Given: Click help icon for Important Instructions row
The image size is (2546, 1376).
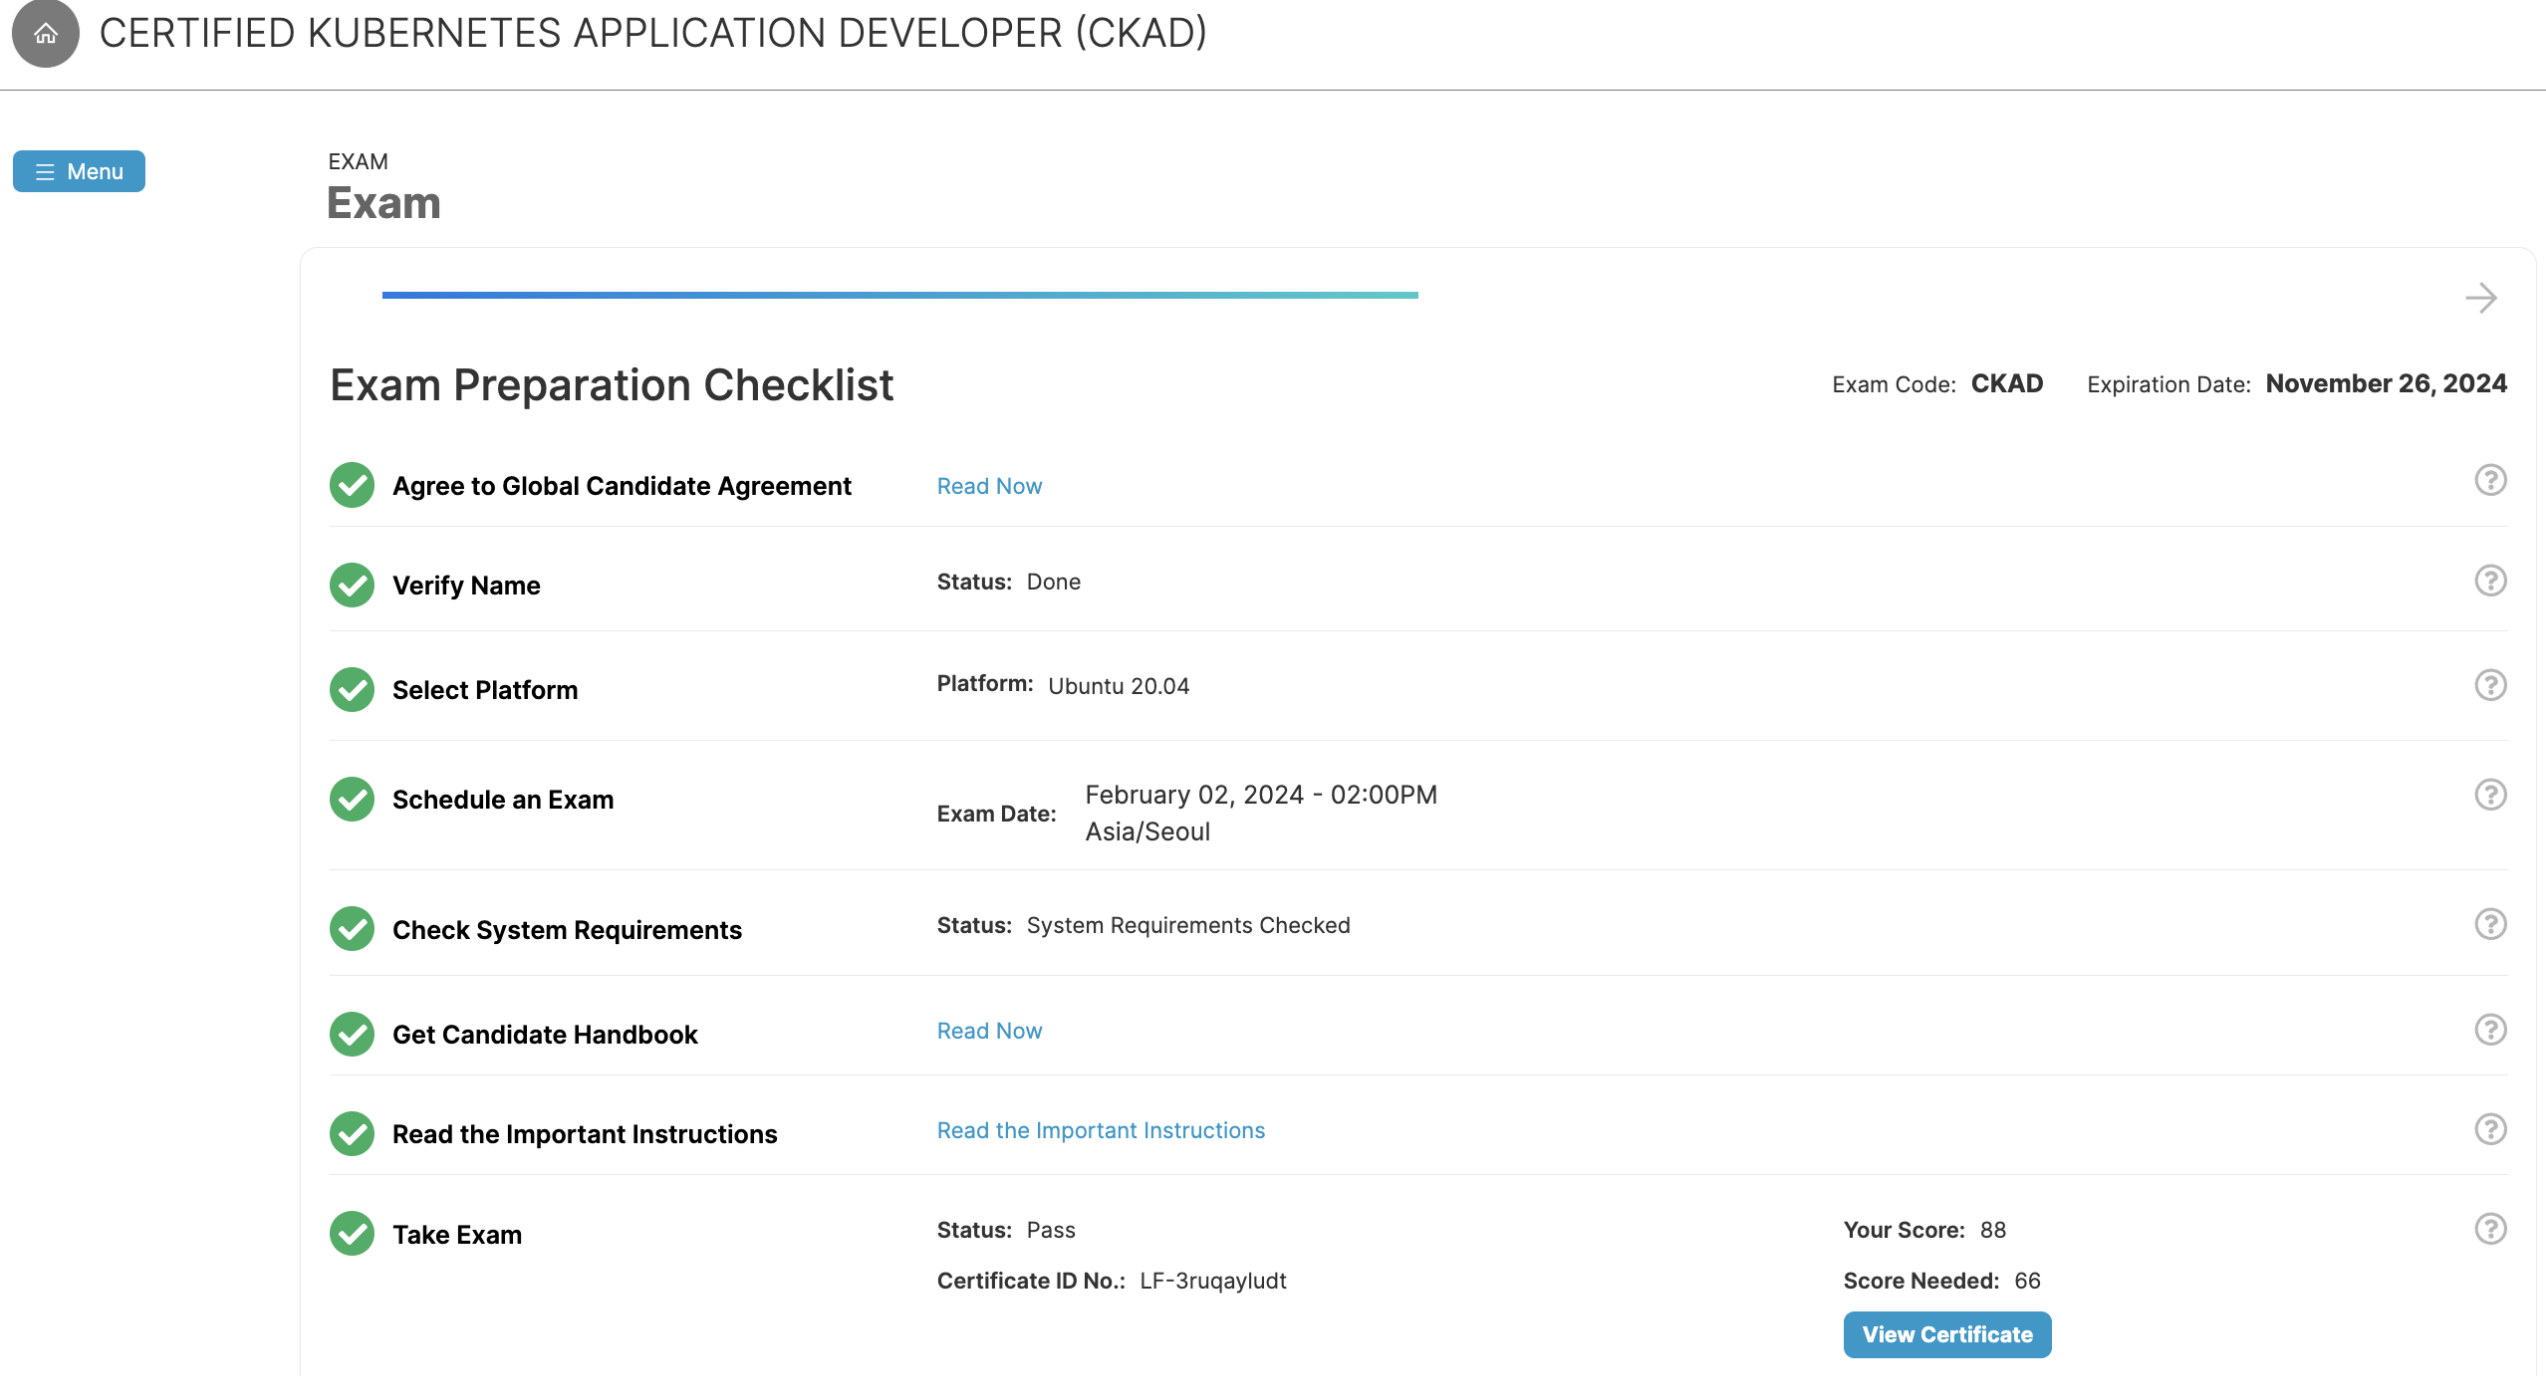Looking at the screenshot, I should 2489,1130.
